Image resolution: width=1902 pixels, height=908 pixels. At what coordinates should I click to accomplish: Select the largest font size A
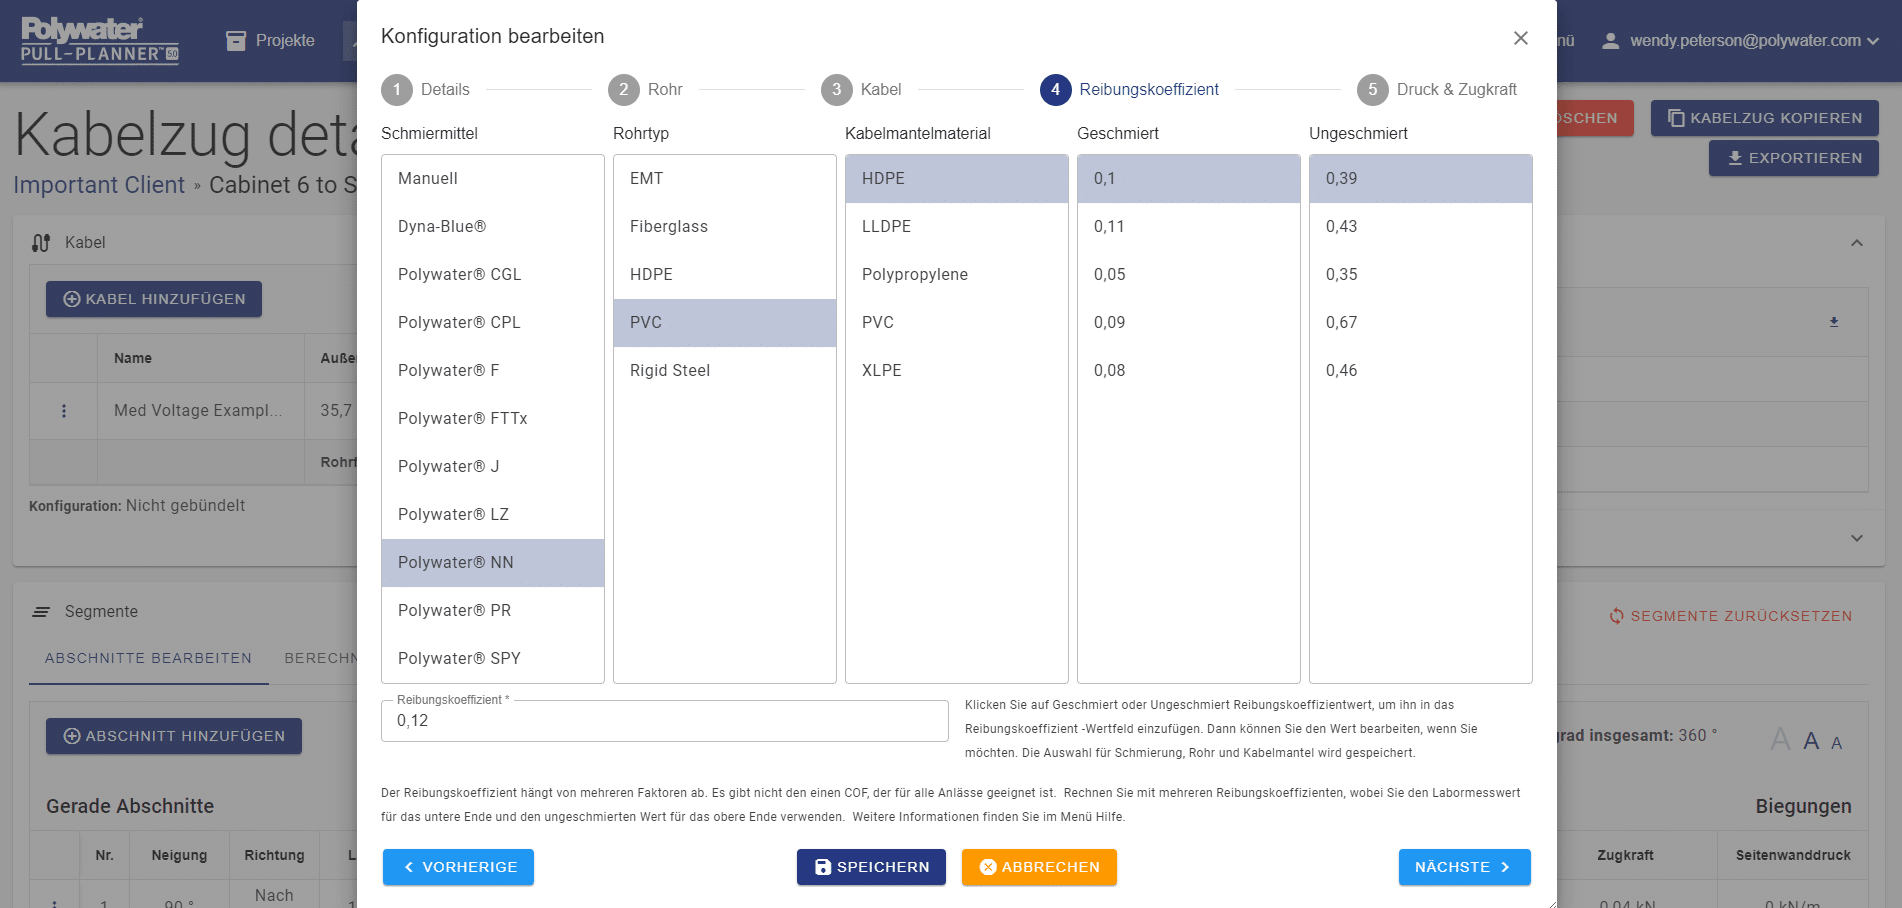pyautogui.click(x=1780, y=739)
